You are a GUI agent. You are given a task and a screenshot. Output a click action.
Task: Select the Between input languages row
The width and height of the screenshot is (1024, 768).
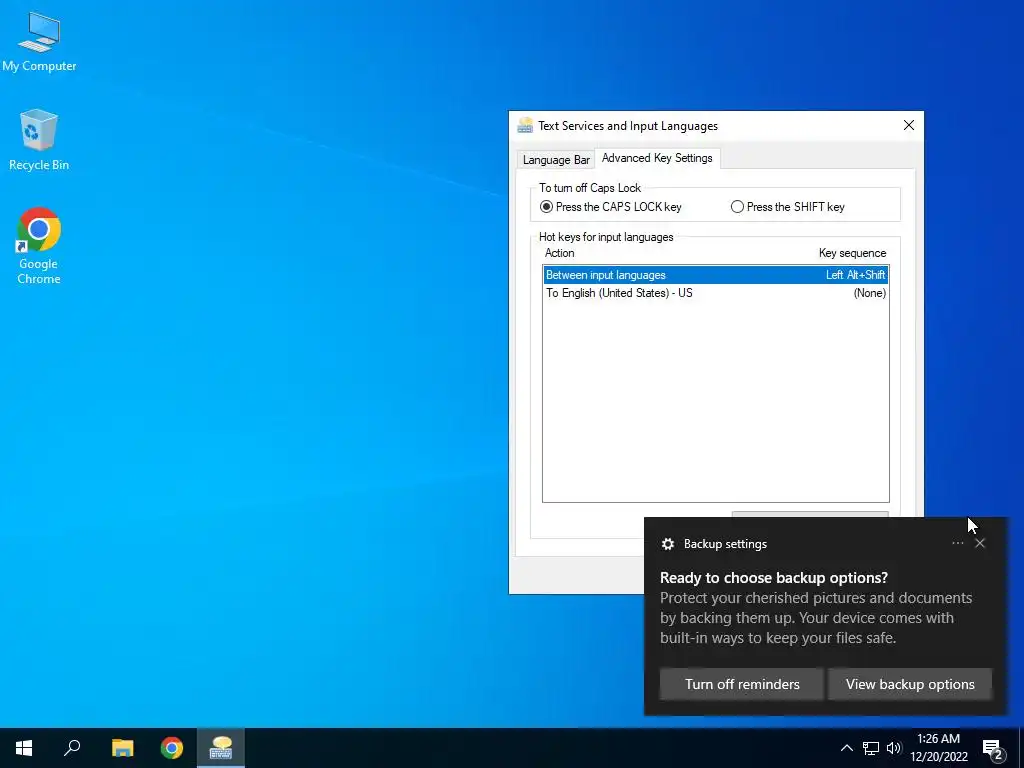(x=715, y=275)
